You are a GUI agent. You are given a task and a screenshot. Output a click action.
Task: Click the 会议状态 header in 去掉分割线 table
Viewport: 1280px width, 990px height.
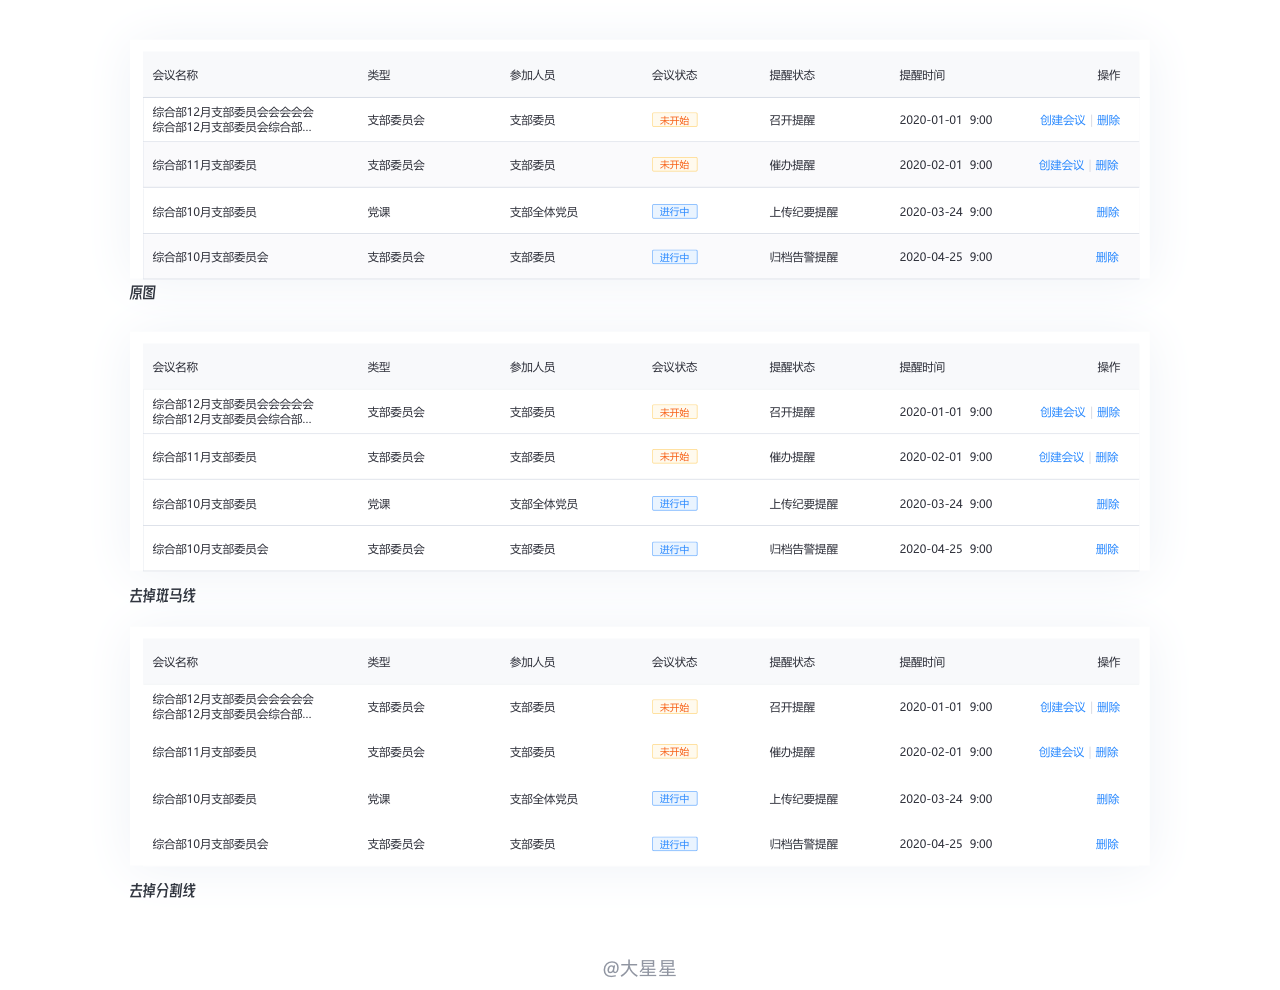[x=675, y=662]
